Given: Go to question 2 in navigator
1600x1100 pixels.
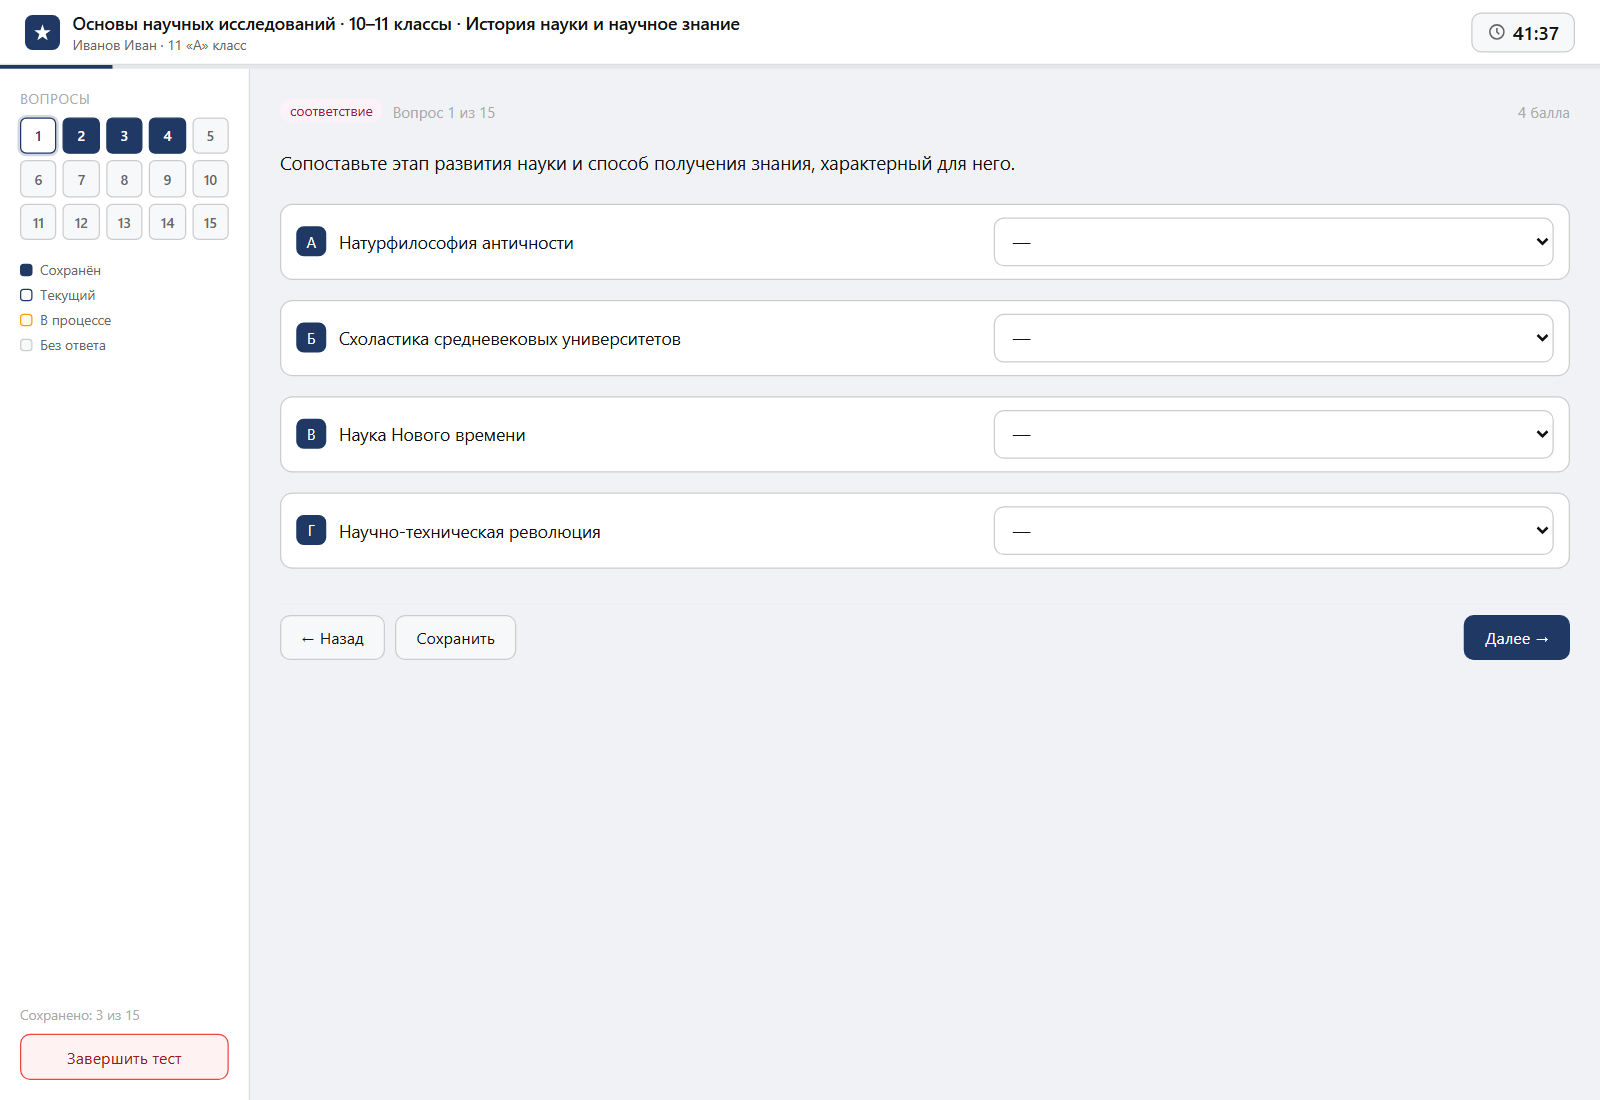Looking at the screenshot, I should coord(81,136).
